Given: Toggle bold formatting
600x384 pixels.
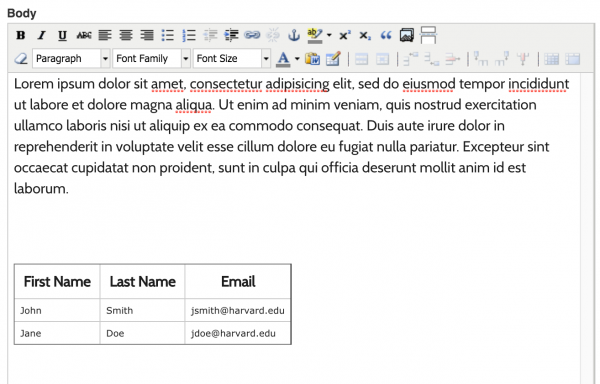Looking at the screenshot, I should point(21,35).
